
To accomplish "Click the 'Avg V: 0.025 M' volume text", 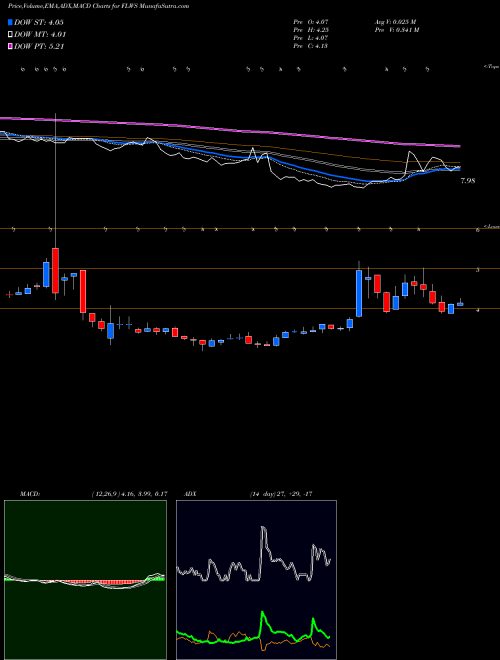I will 395,21.
